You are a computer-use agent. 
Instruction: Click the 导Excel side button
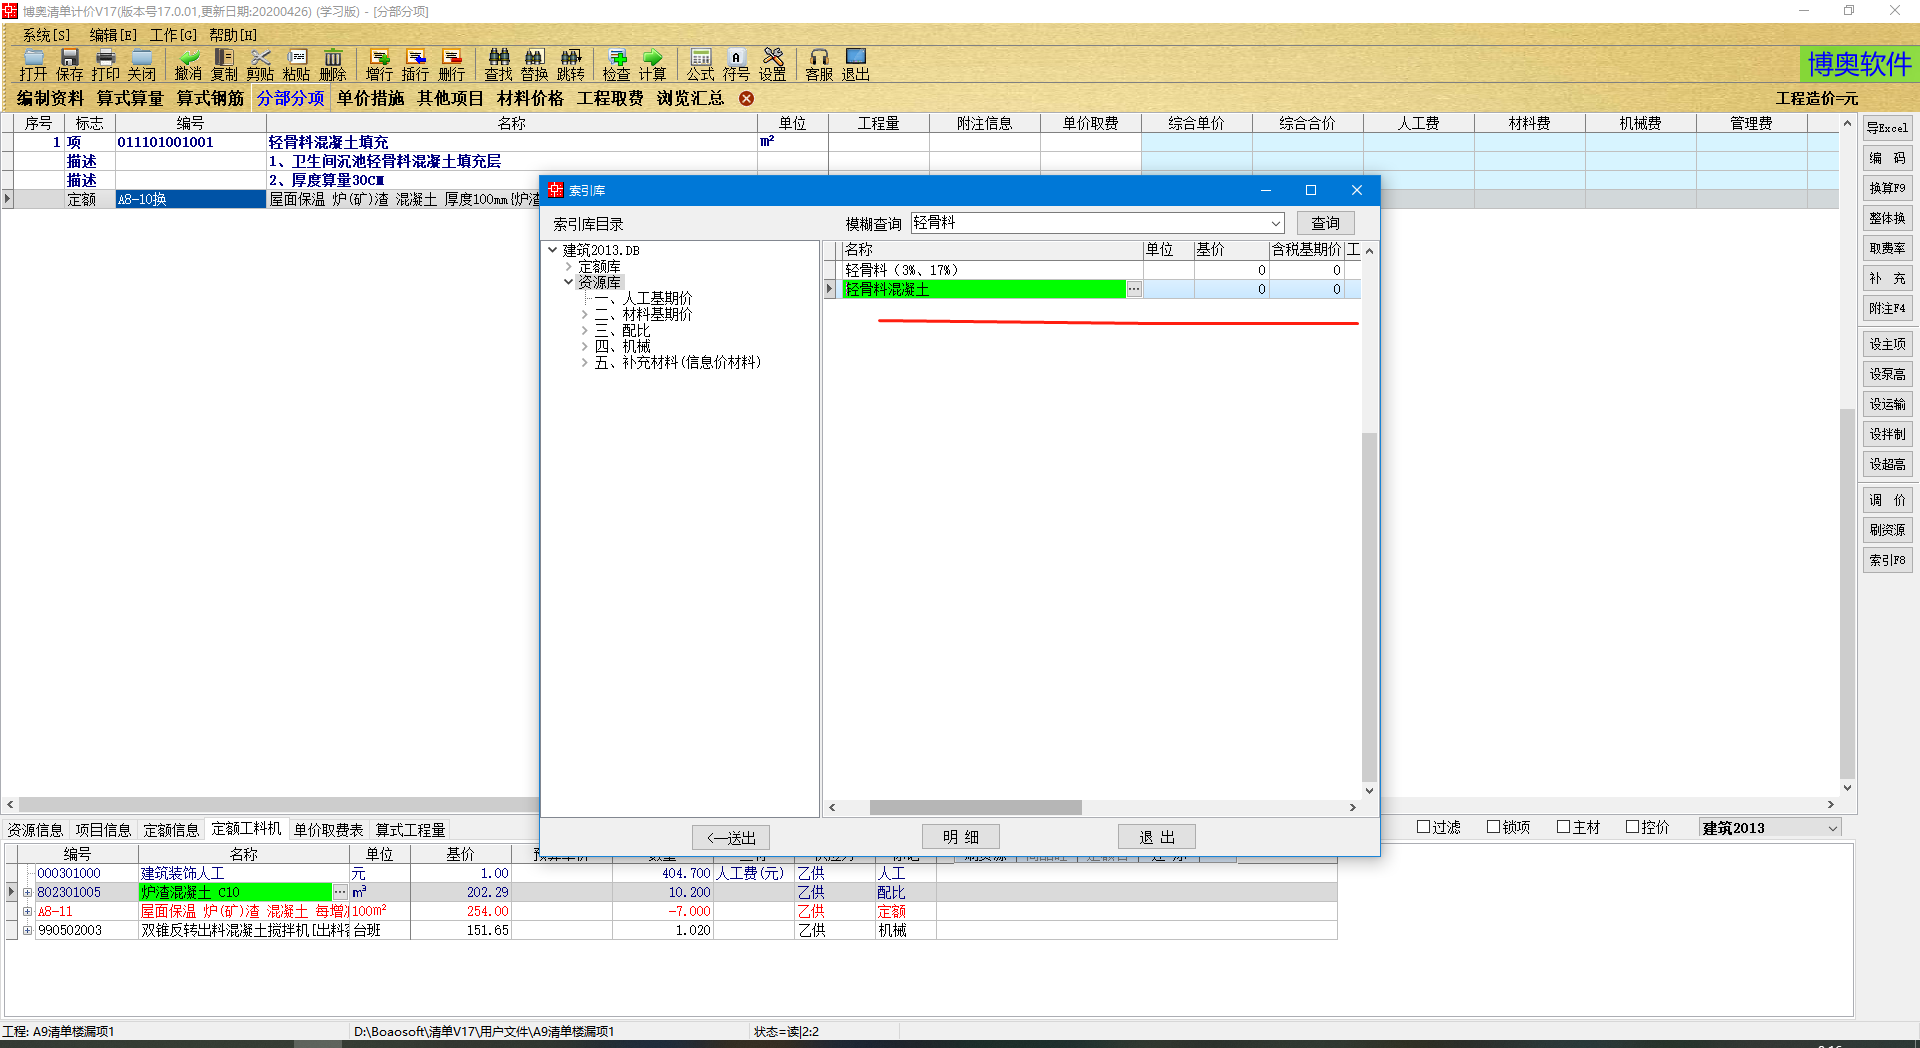coord(1887,128)
